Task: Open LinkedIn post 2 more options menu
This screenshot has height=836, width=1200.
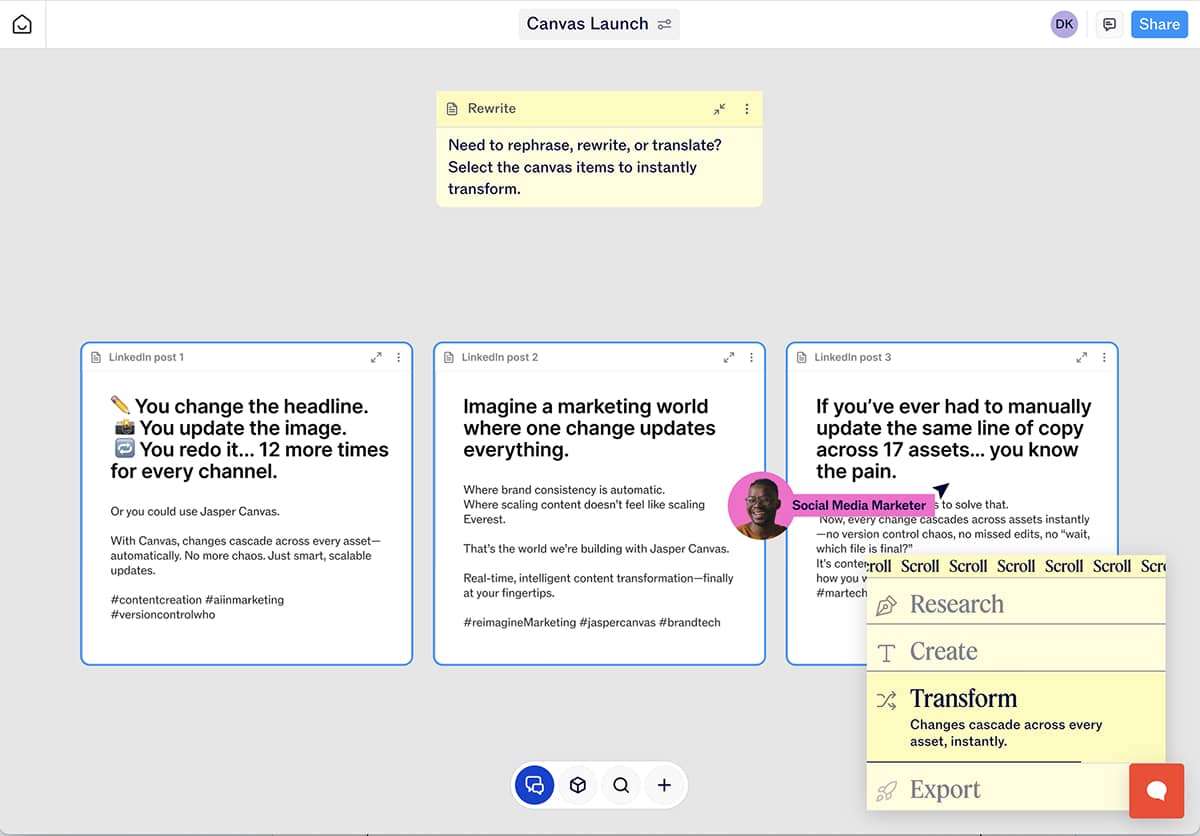Action: coord(752,357)
